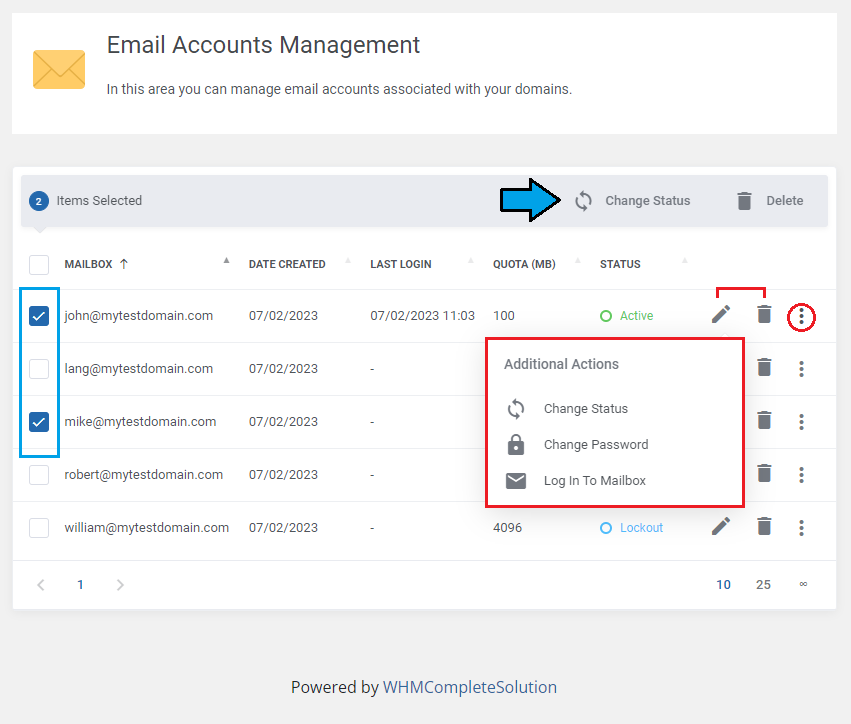Sort table by Last Login column
Image resolution: width=851 pixels, height=724 pixels.
point(401,264)
